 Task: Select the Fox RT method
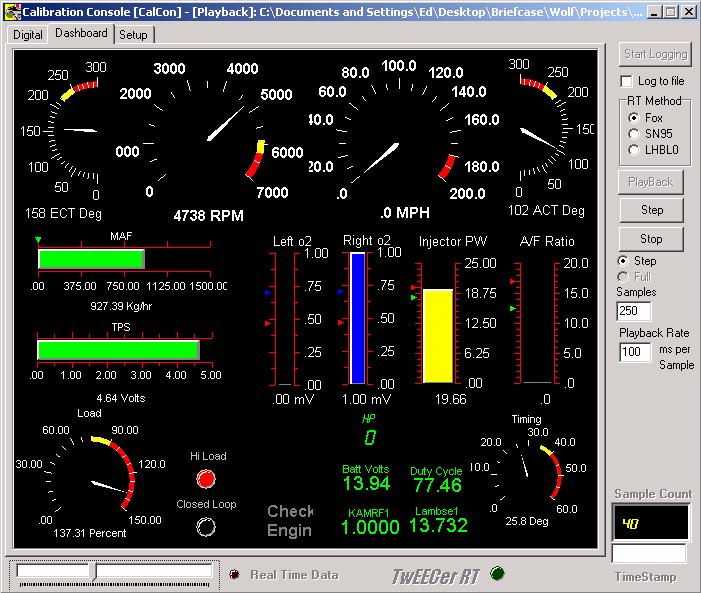633,118
